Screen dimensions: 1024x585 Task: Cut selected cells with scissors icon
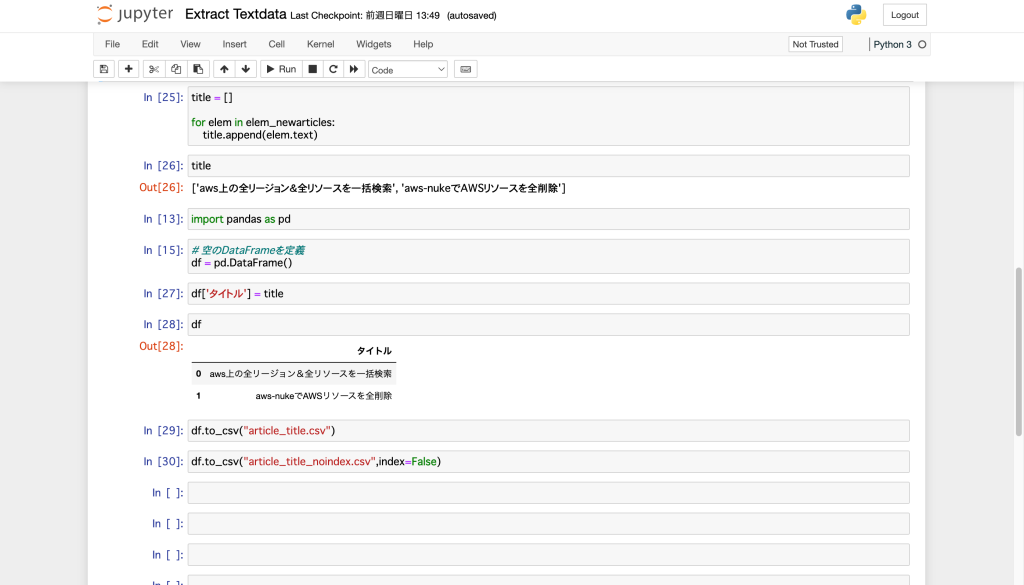pos(153,69)
